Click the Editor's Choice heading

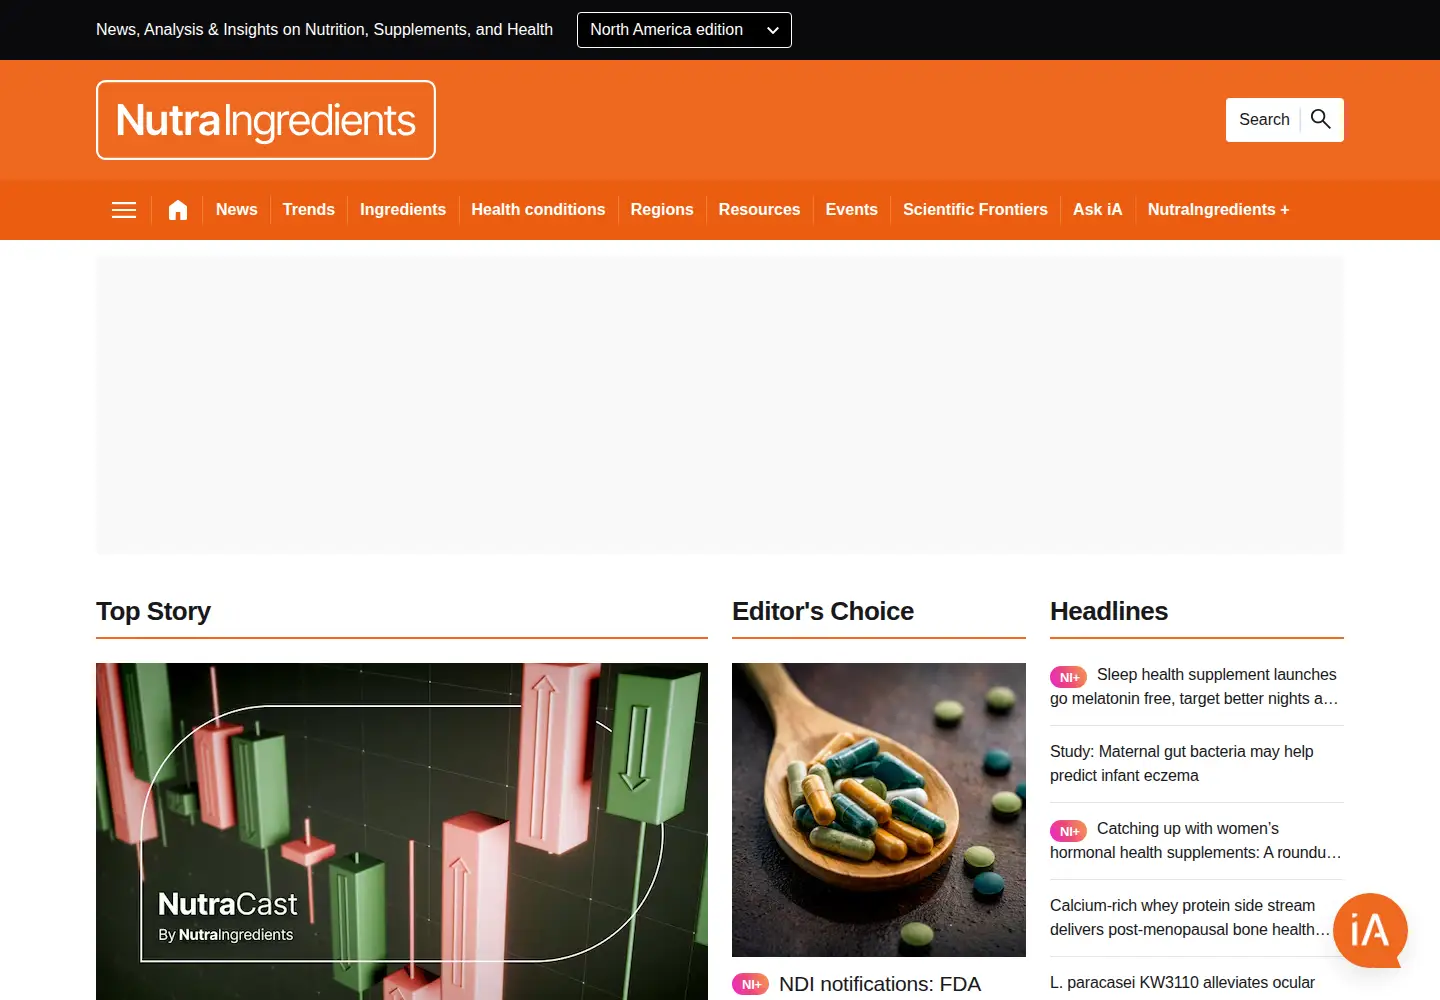823,611
